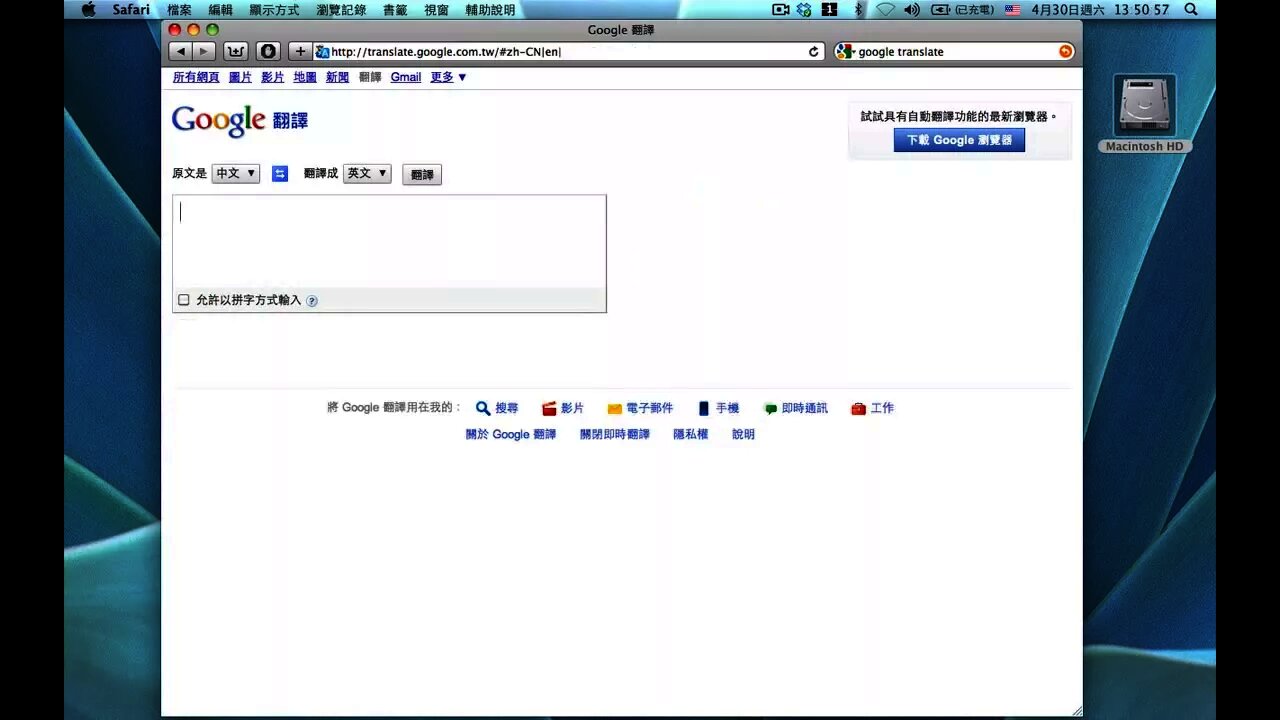Reload the page via address bar icon

click(x=814, y=51)
